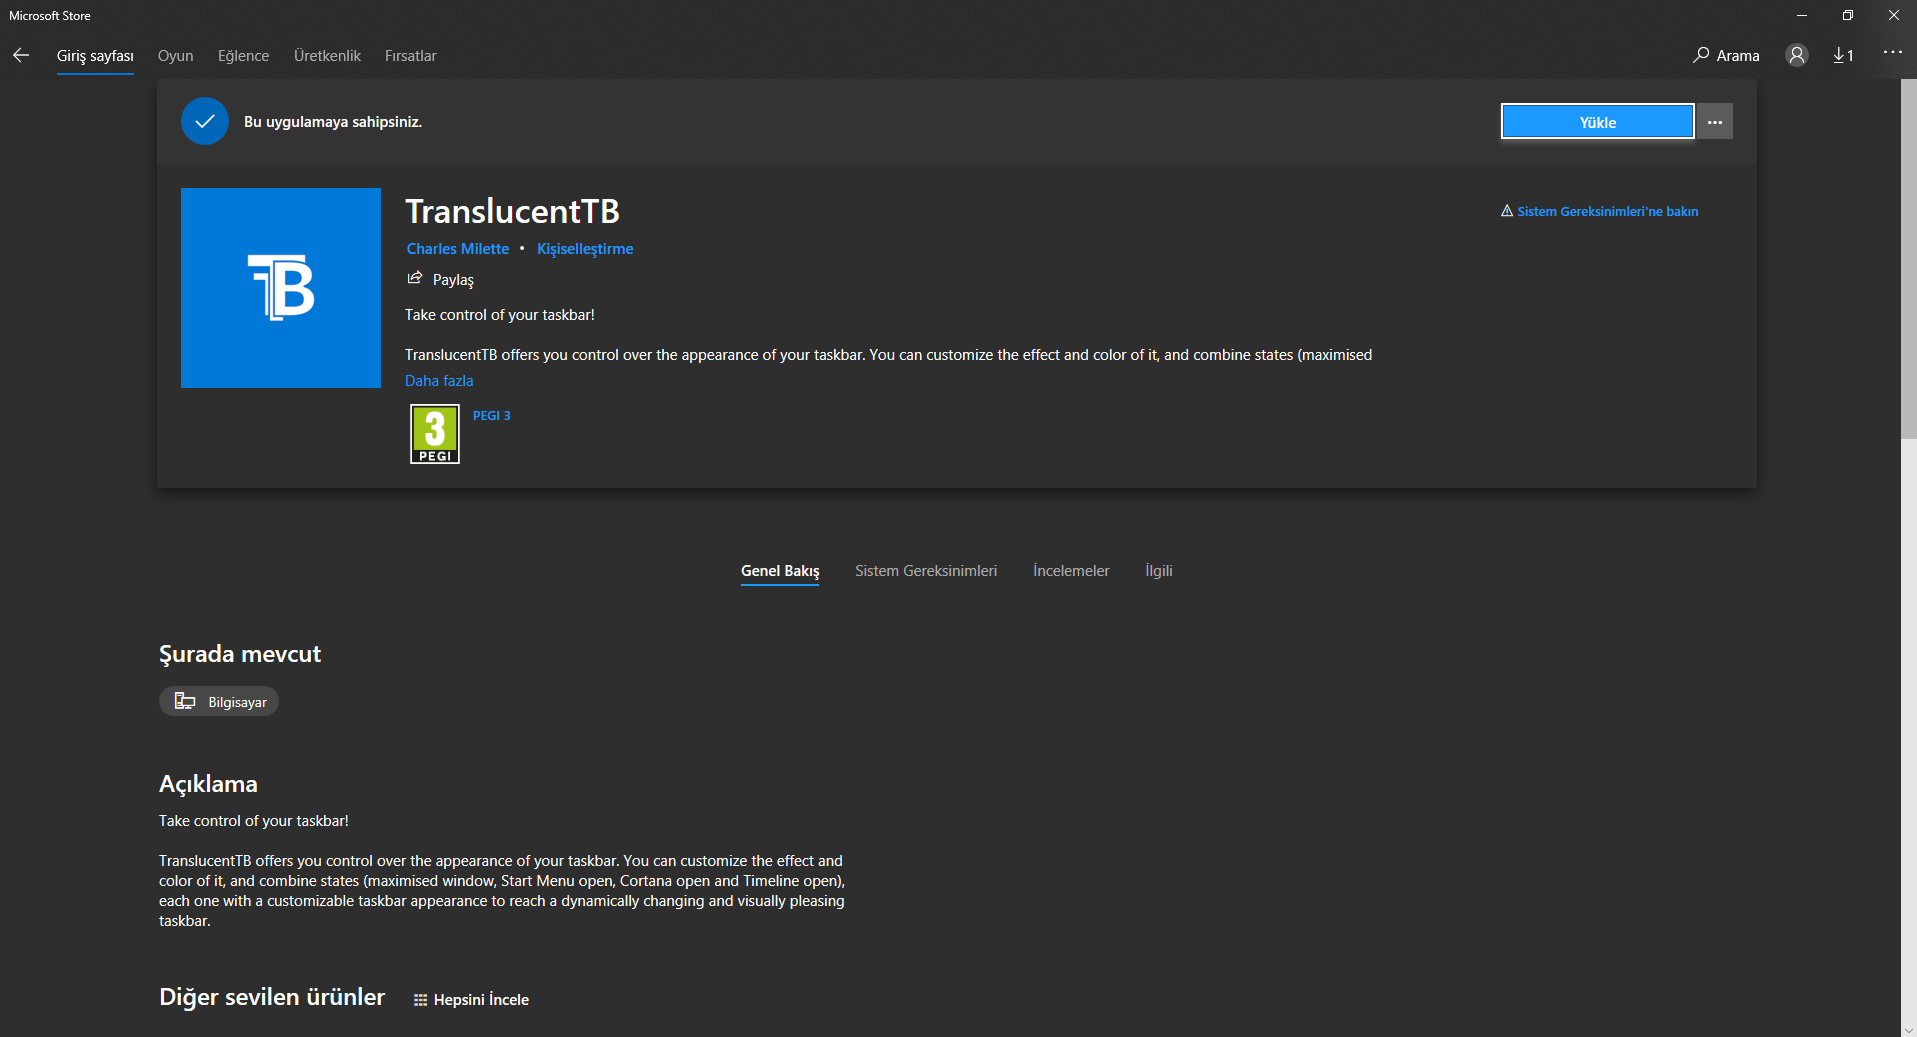
Task: Open the Kişiselleştirme category link
Action: 585,249
